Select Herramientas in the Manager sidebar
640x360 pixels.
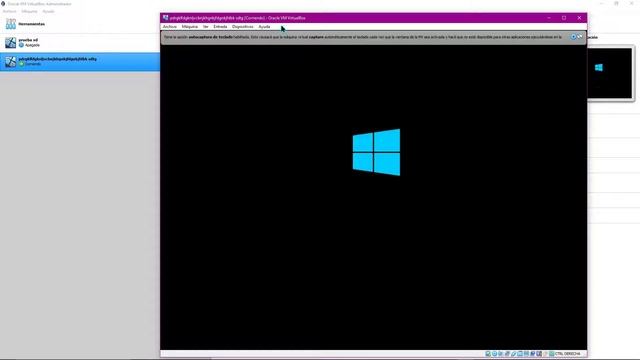click(80, 24)
